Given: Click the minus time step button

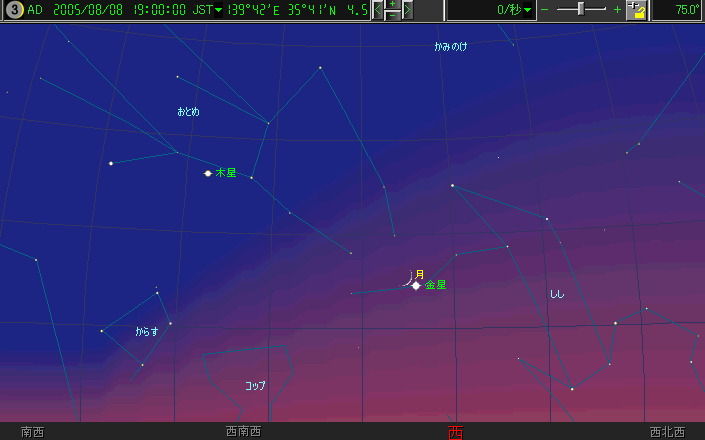Looking at the screenshot, I should tap(393, 16).
